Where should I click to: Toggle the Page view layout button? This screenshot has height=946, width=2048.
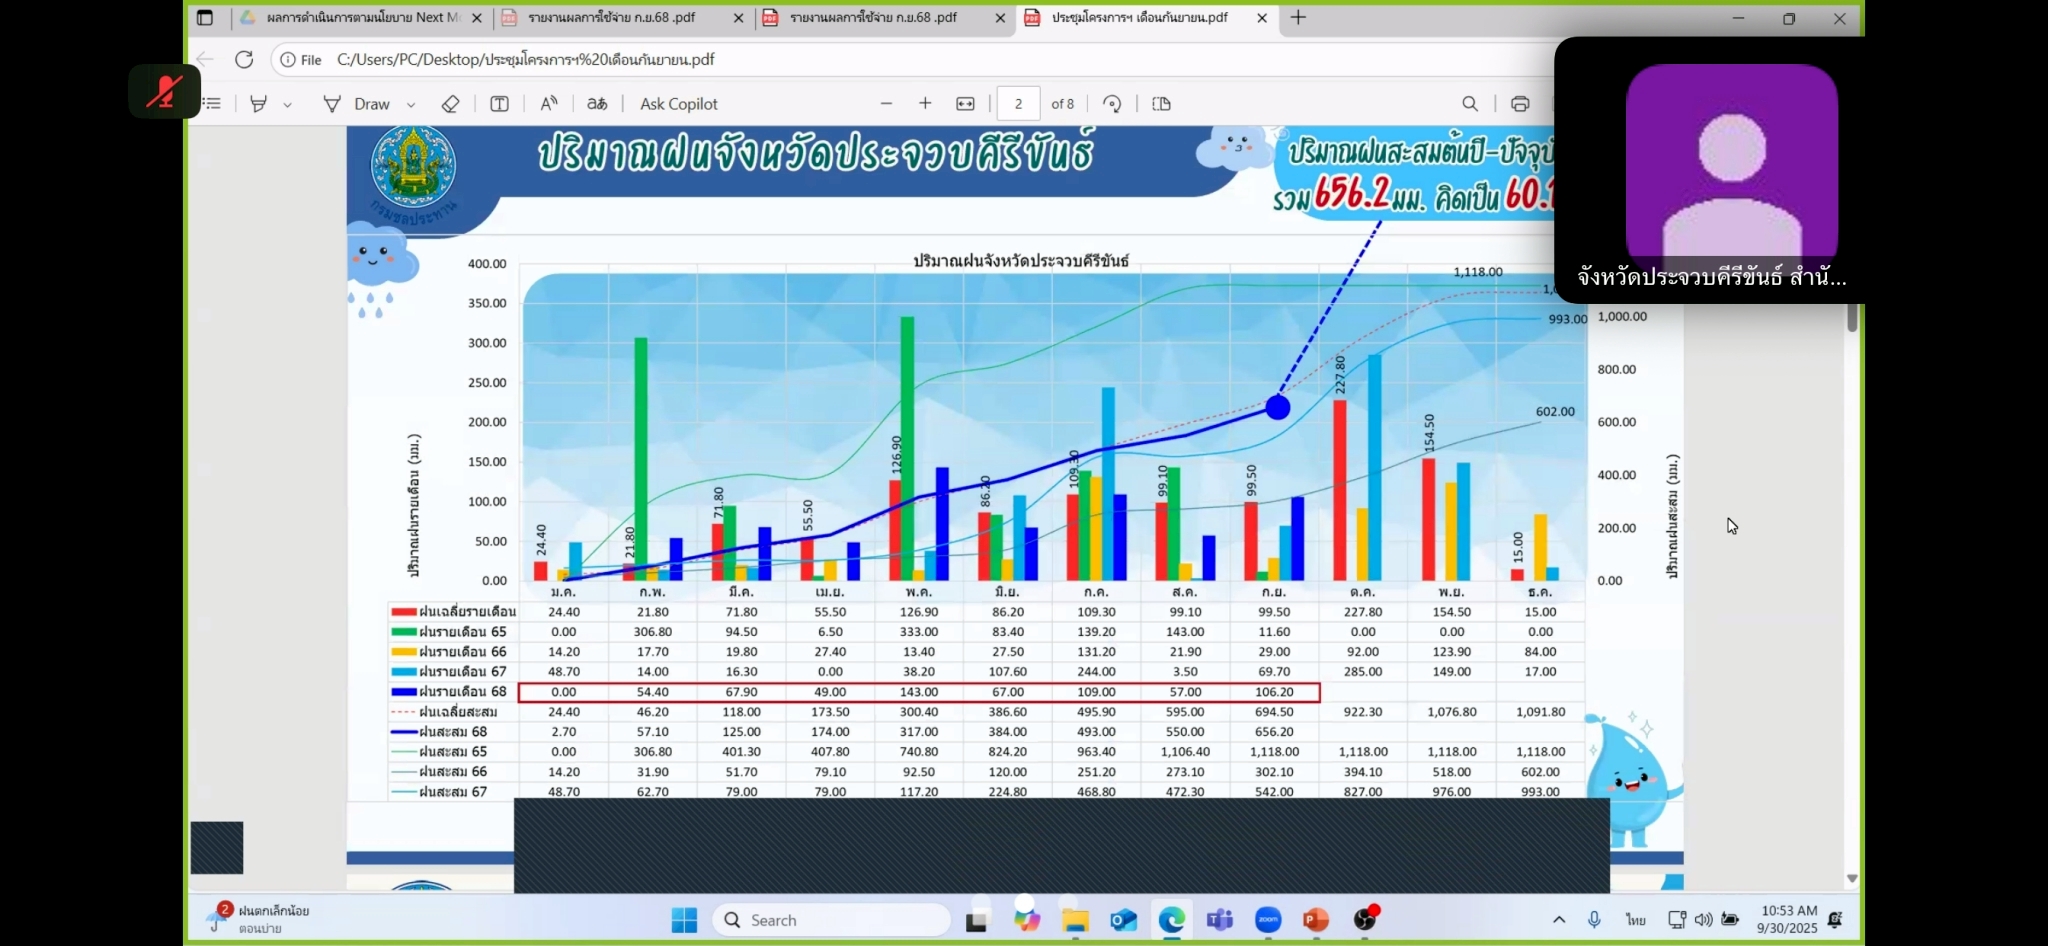[x=1161, y=104]
